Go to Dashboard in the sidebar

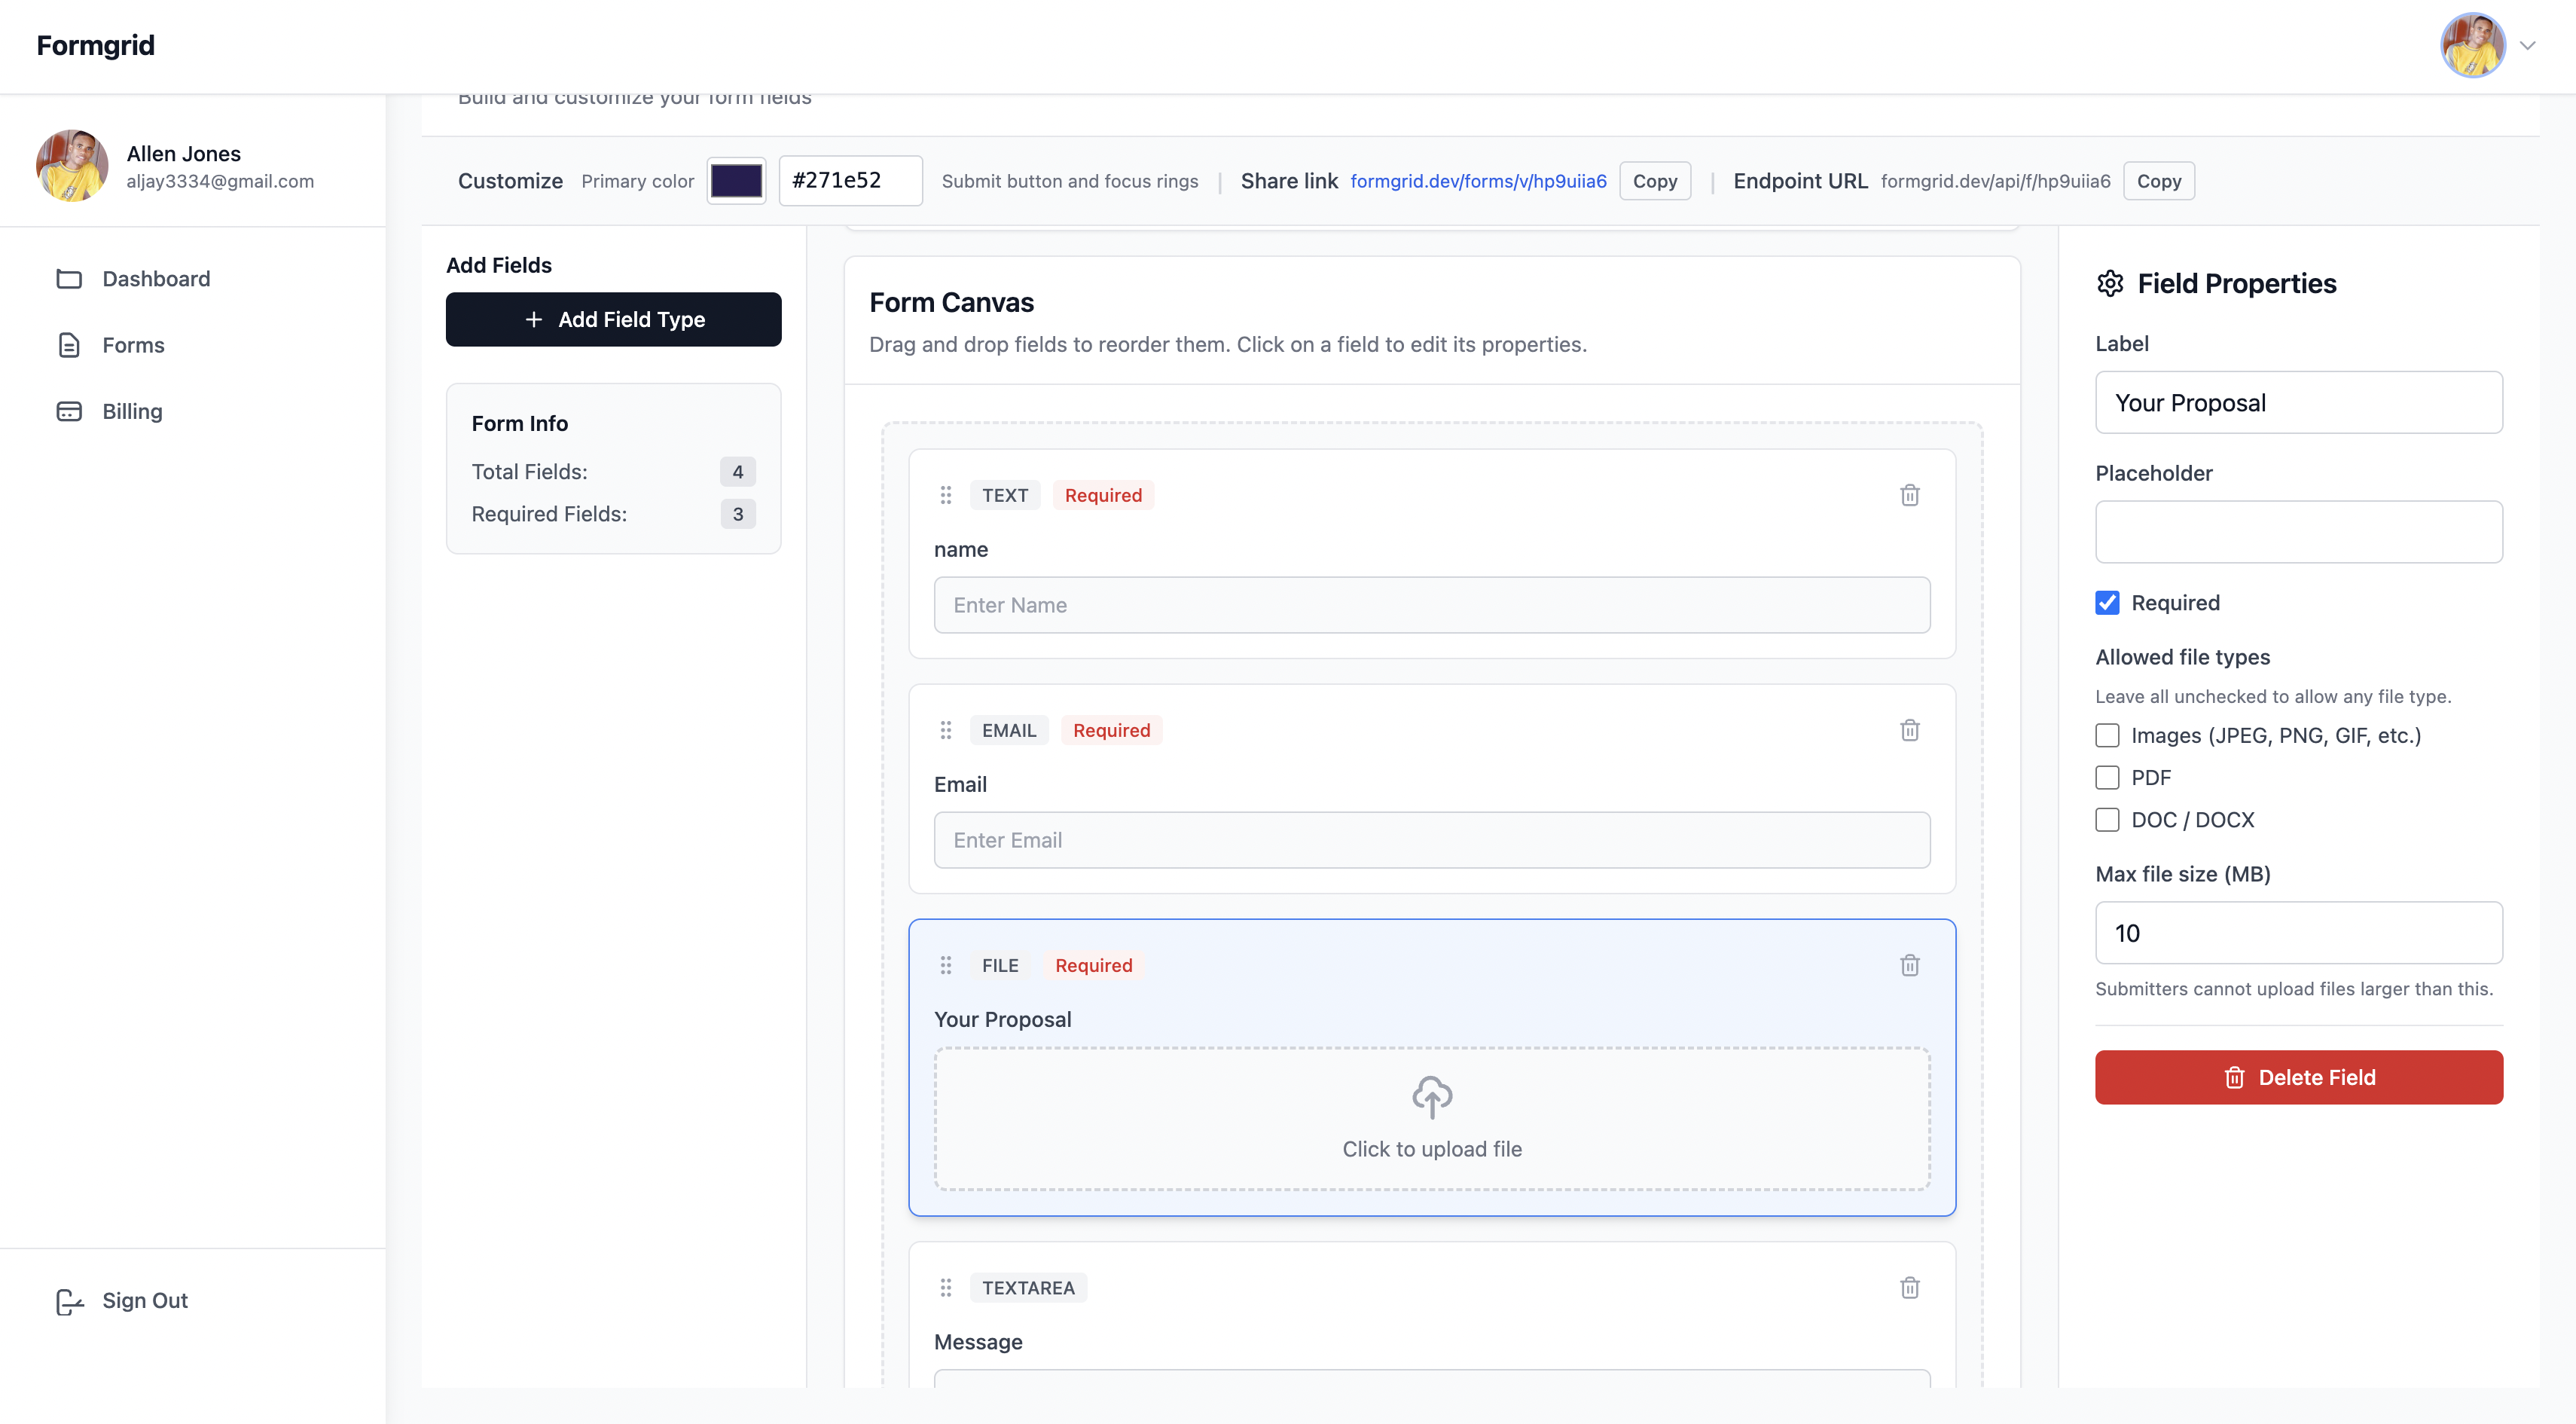click(x=156, y=279)
